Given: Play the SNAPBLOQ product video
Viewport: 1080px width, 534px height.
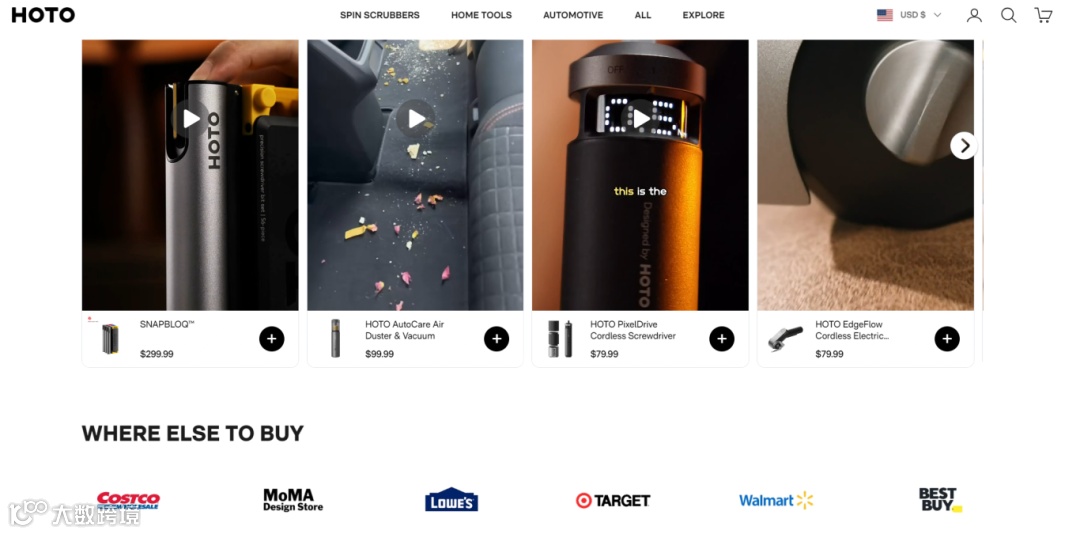Looking at the screenshot, I should tap(190, 119).
